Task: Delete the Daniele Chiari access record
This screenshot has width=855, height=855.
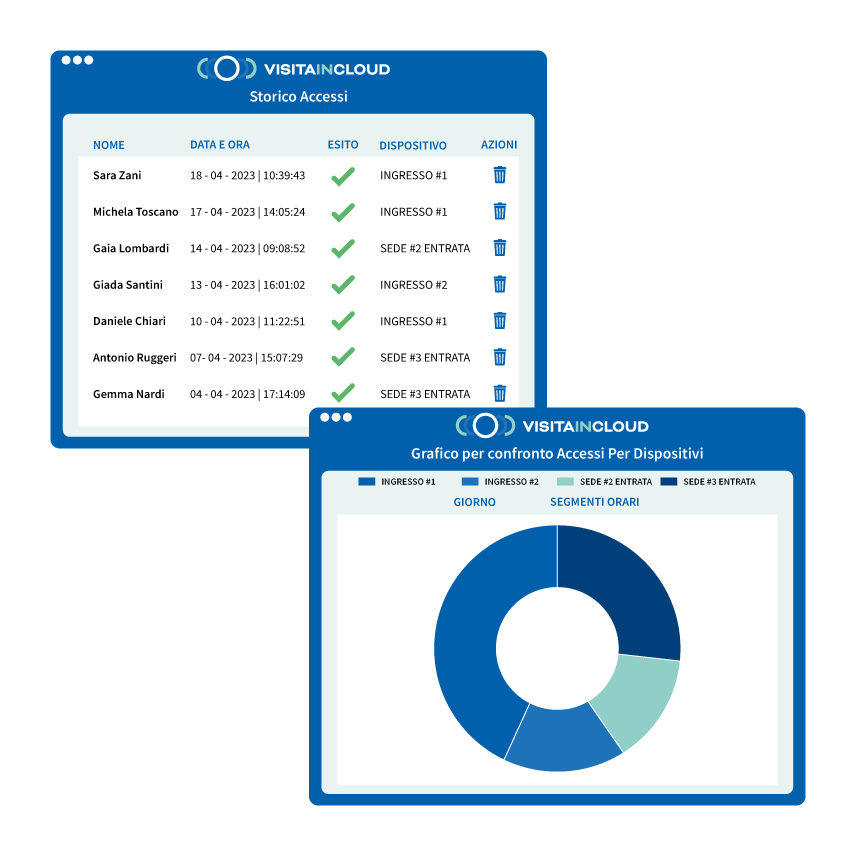Action: [499, 321]
